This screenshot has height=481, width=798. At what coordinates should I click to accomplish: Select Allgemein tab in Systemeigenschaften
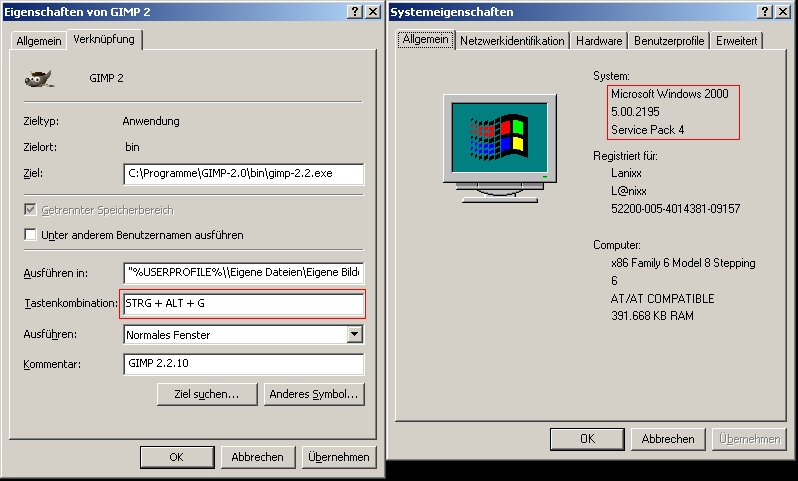[425, 39]
